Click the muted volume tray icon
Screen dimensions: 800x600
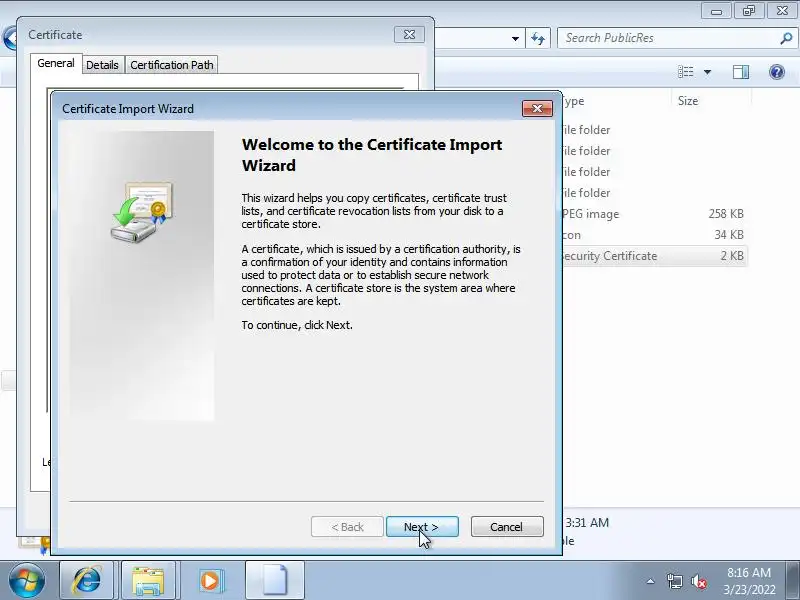[699, 581]
